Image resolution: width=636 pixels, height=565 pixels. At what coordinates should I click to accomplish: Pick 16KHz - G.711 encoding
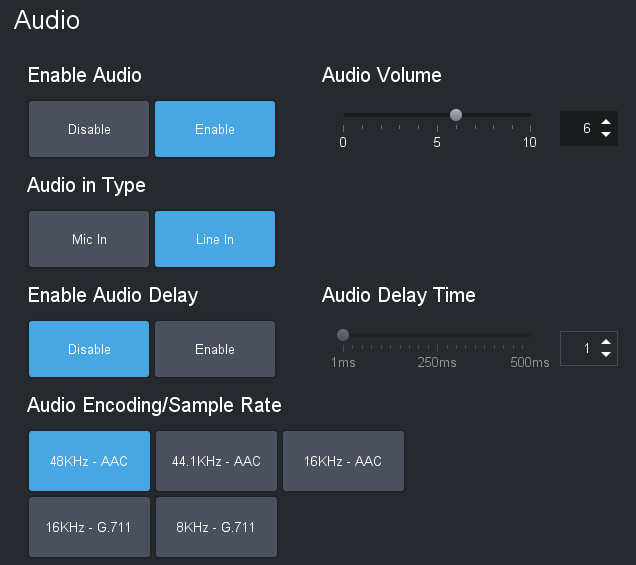[x=89, y=527]
